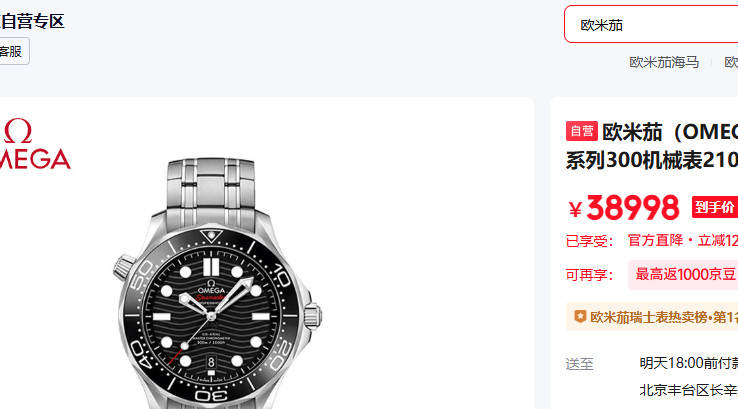
Task: Select the 欧米茄海马 suggested search link
Action: (x=663, y=62)
